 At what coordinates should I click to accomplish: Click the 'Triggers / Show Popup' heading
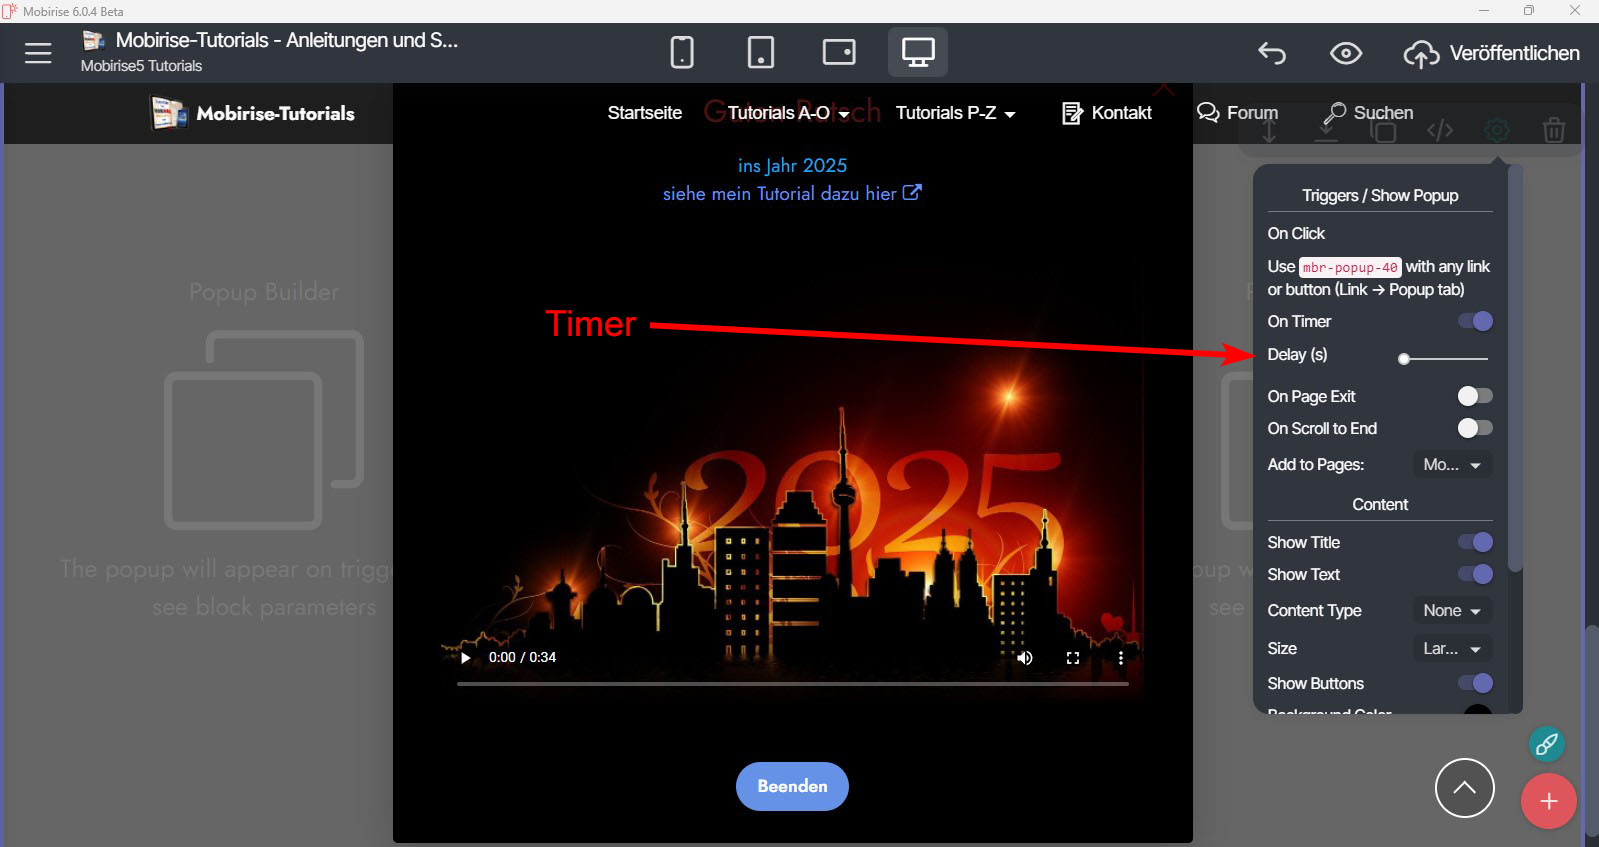pos(1380,195)
